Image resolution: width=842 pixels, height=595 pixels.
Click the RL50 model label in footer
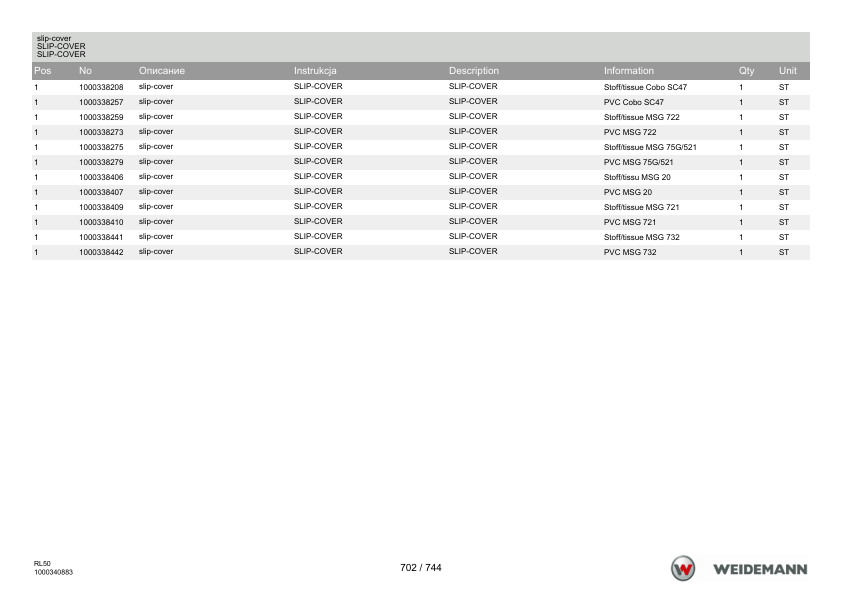coord(42,564)
